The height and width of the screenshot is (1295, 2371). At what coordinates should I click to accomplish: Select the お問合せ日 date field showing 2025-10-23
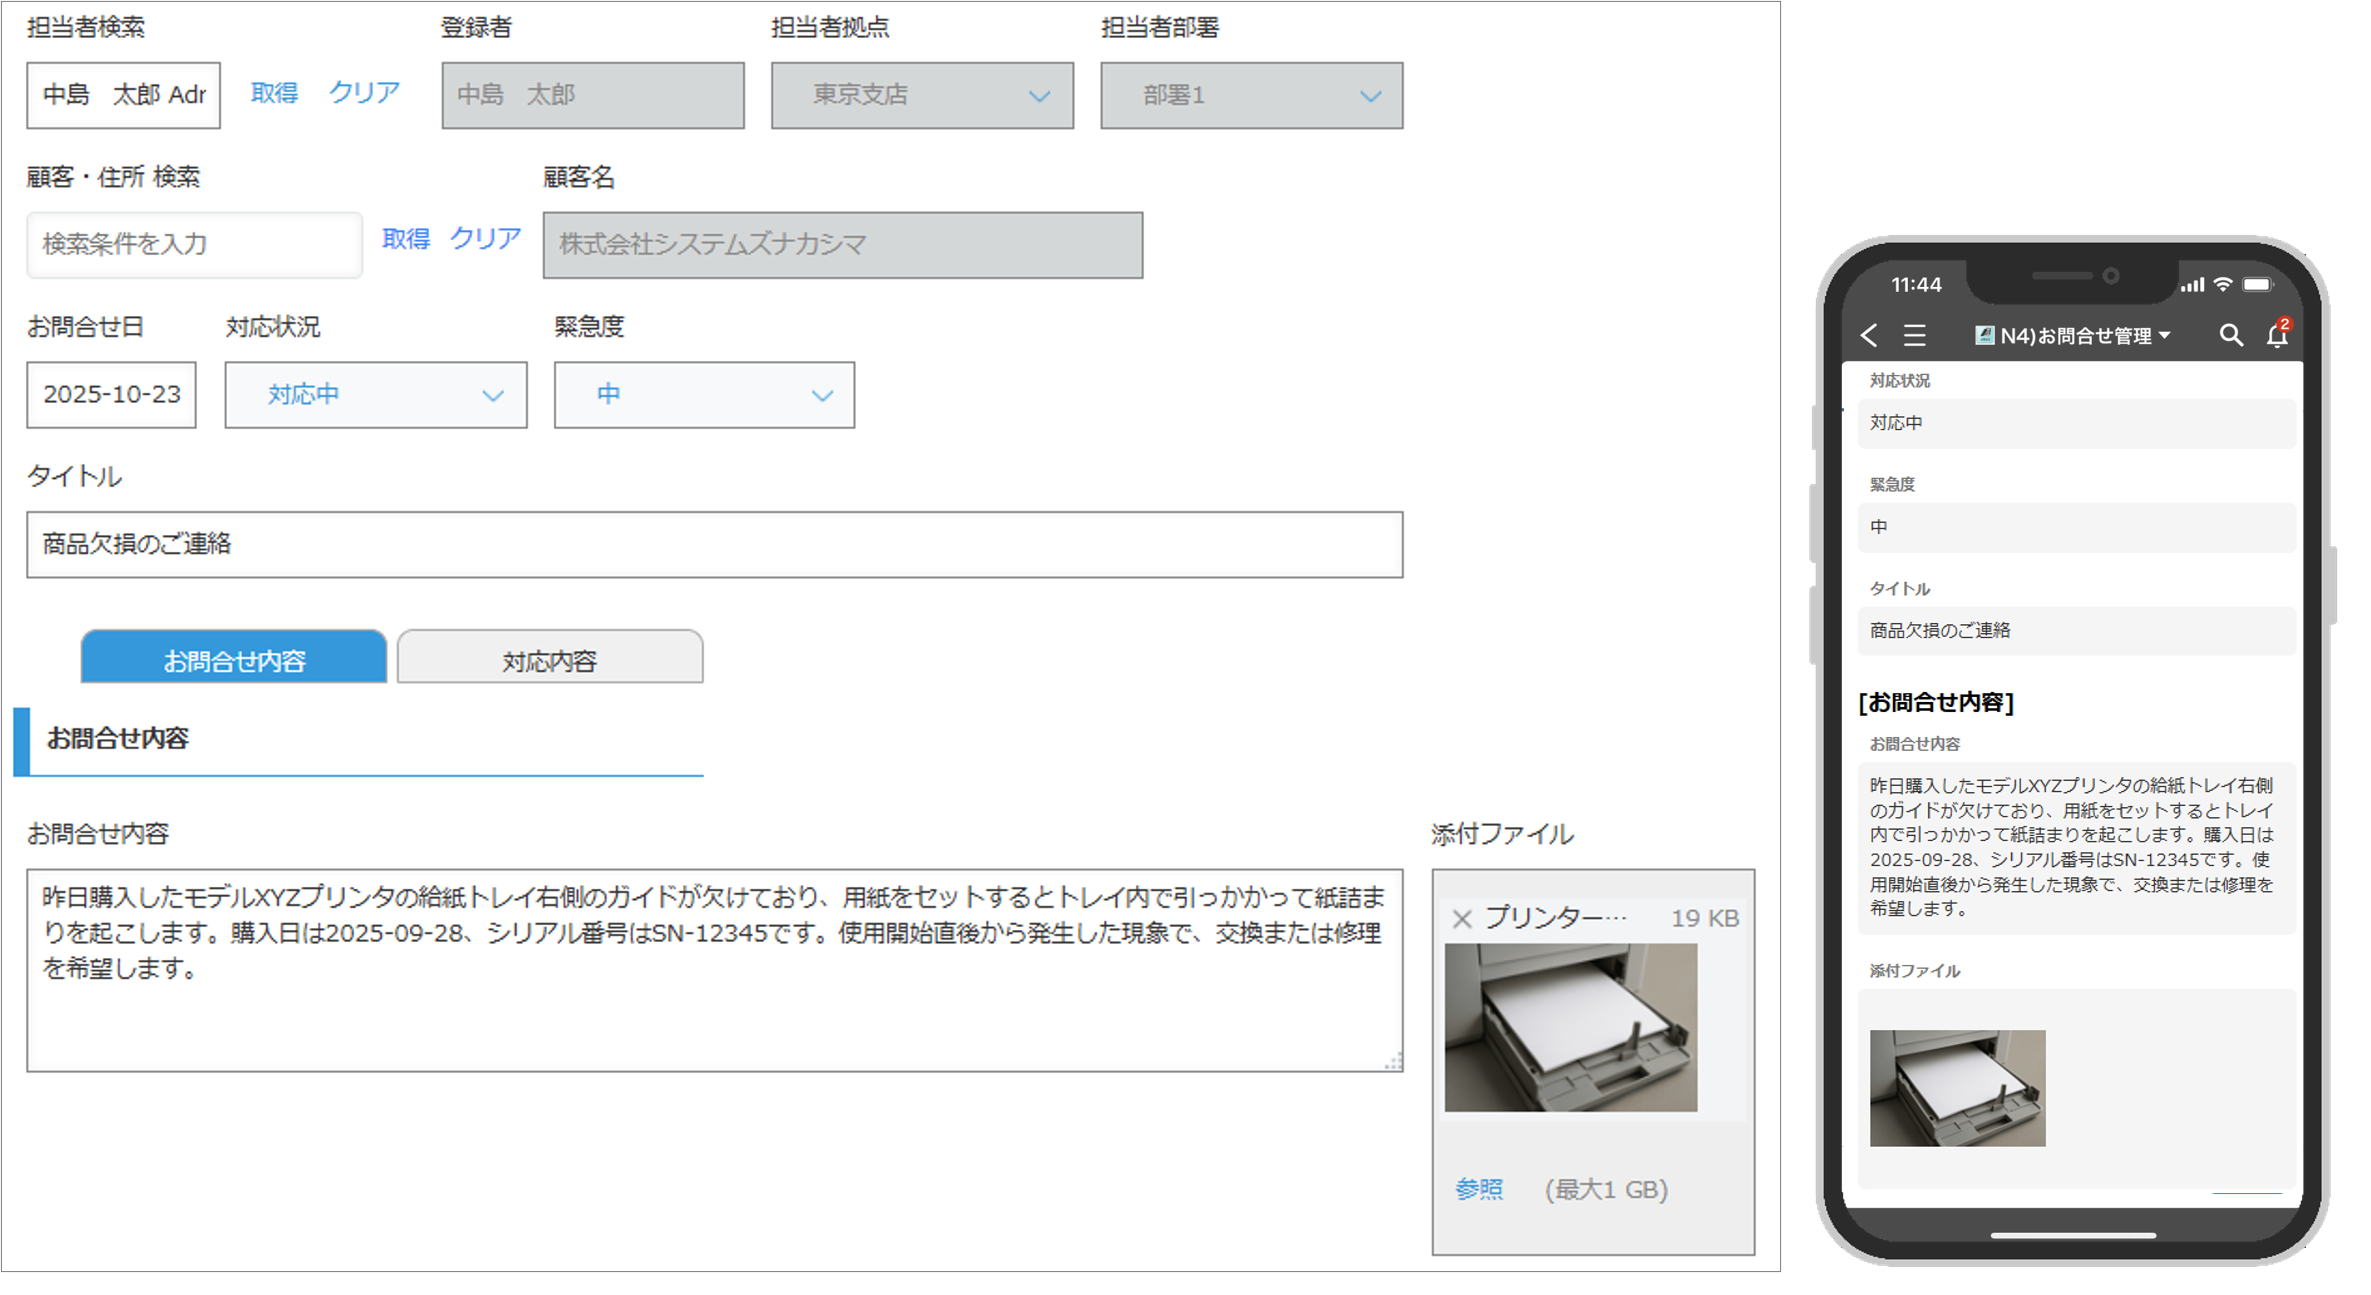pos(110,395)
